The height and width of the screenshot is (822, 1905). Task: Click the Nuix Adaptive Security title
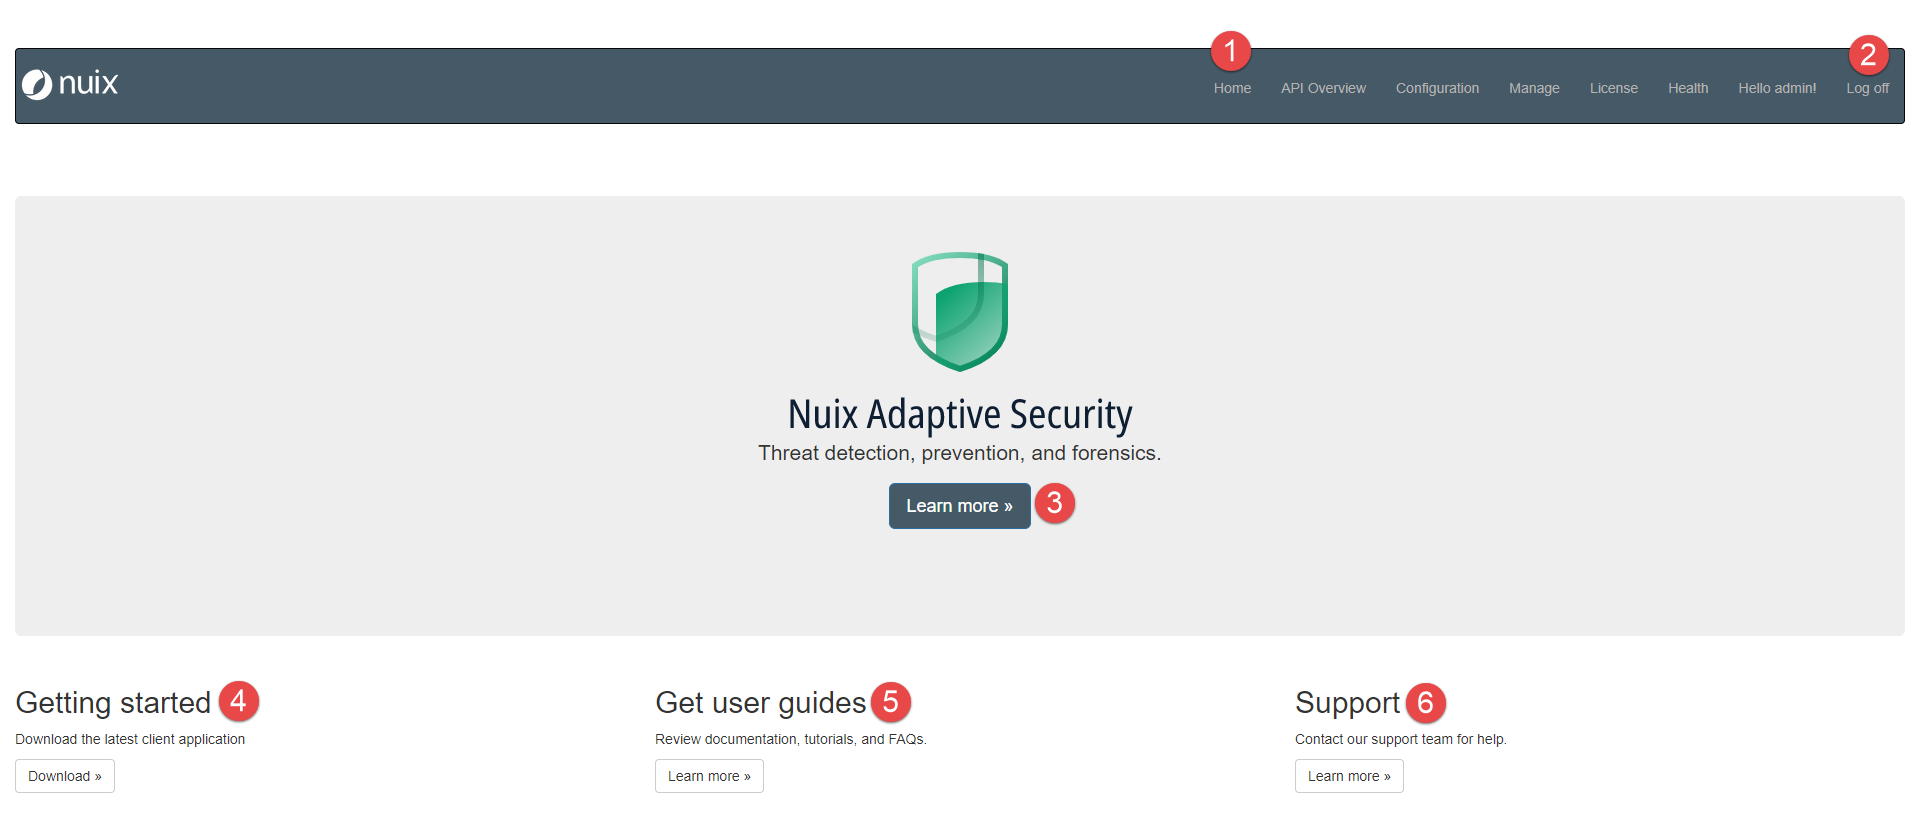[x=960, y=414]
